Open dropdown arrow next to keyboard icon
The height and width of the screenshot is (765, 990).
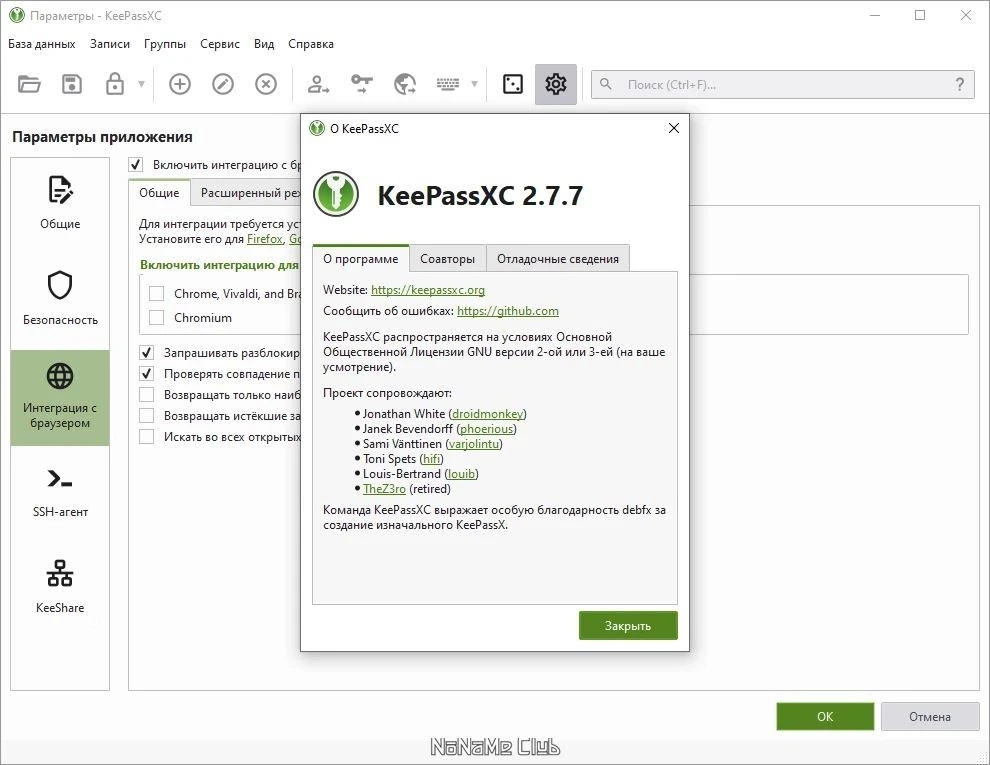(474, 84)
